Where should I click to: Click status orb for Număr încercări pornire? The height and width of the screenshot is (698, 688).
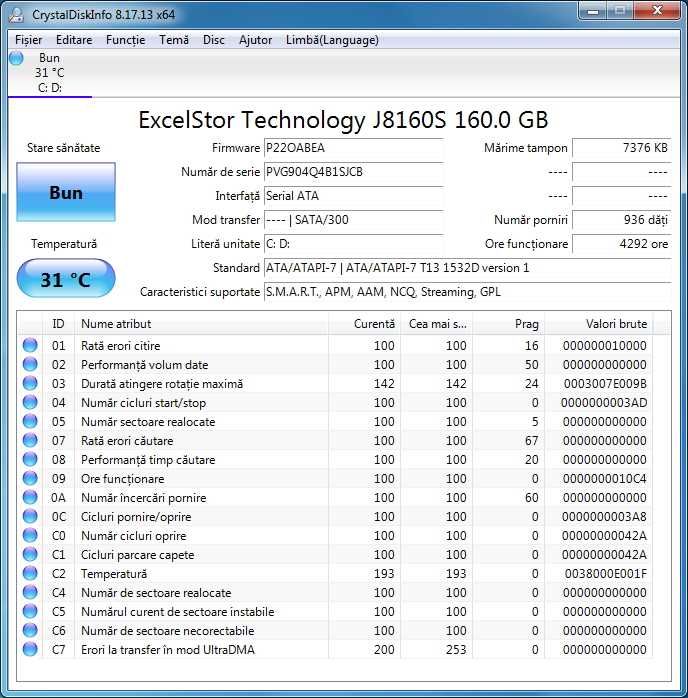[30, 497]
